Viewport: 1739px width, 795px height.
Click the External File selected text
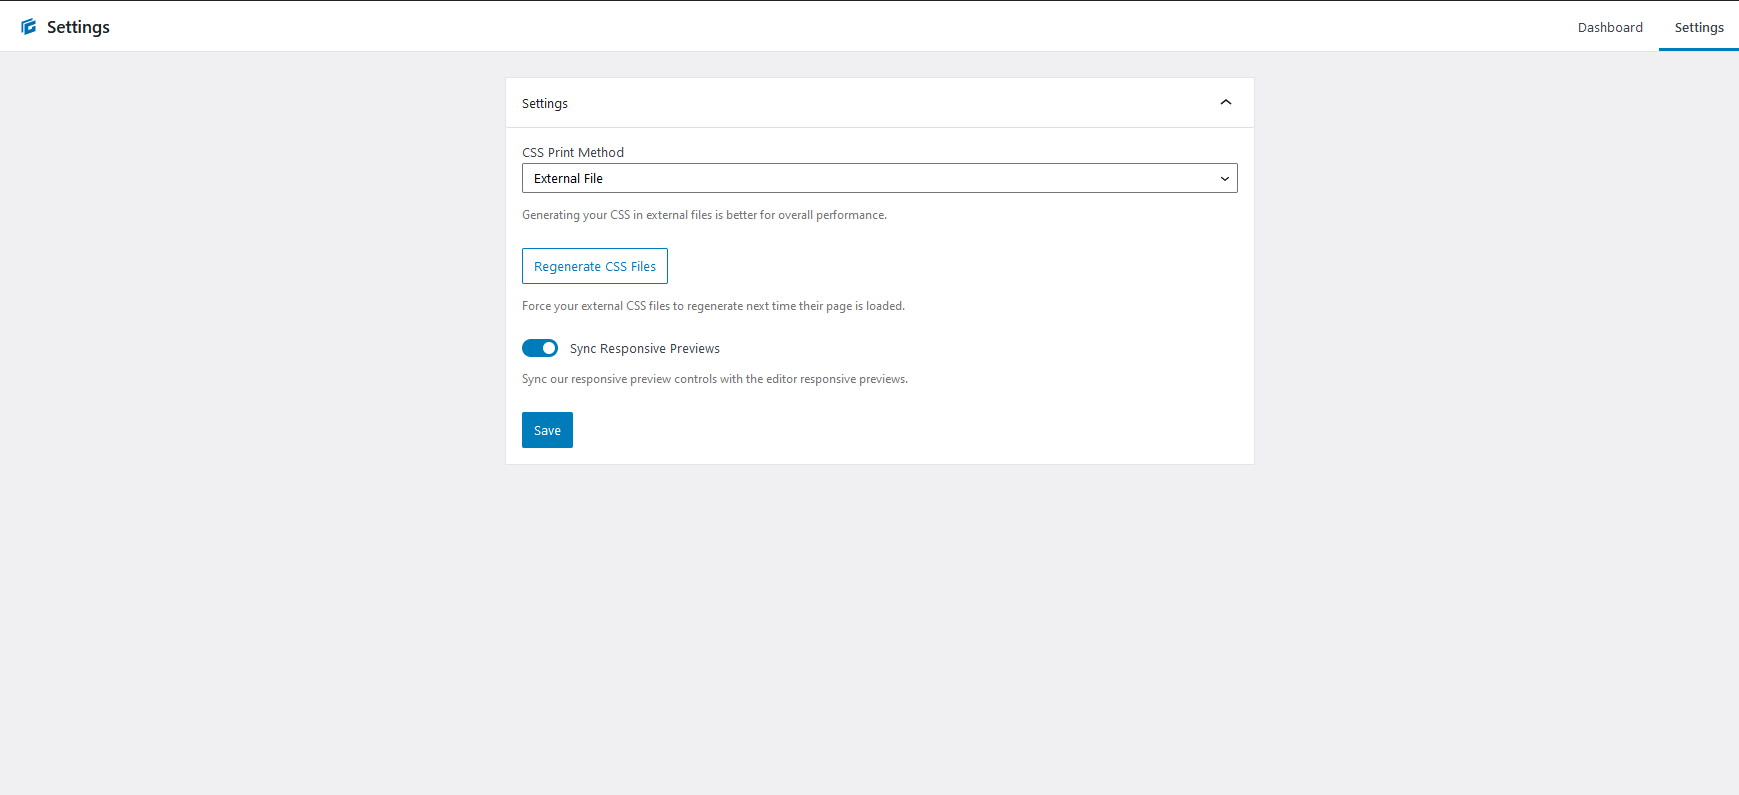click(568, 178)
